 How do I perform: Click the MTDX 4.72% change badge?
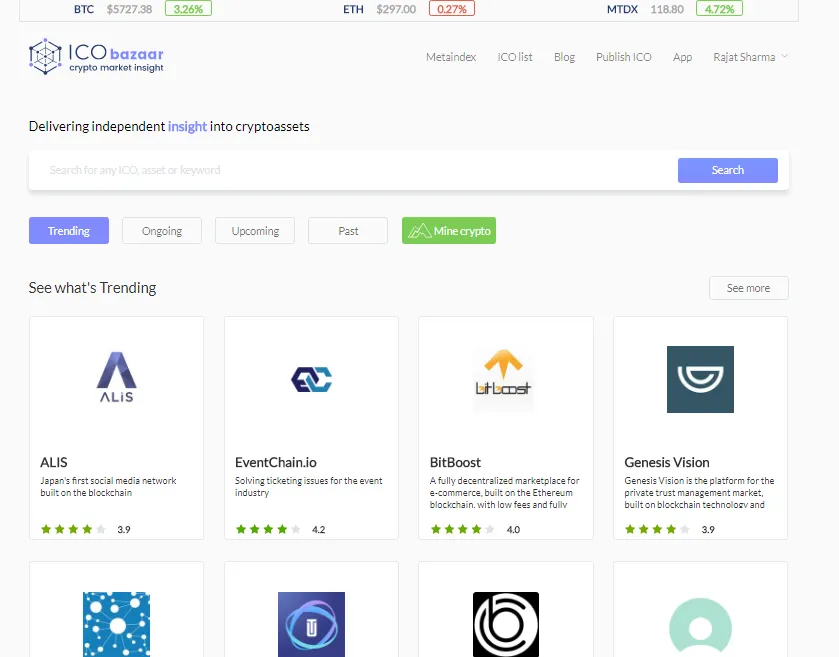pos(719,9)
